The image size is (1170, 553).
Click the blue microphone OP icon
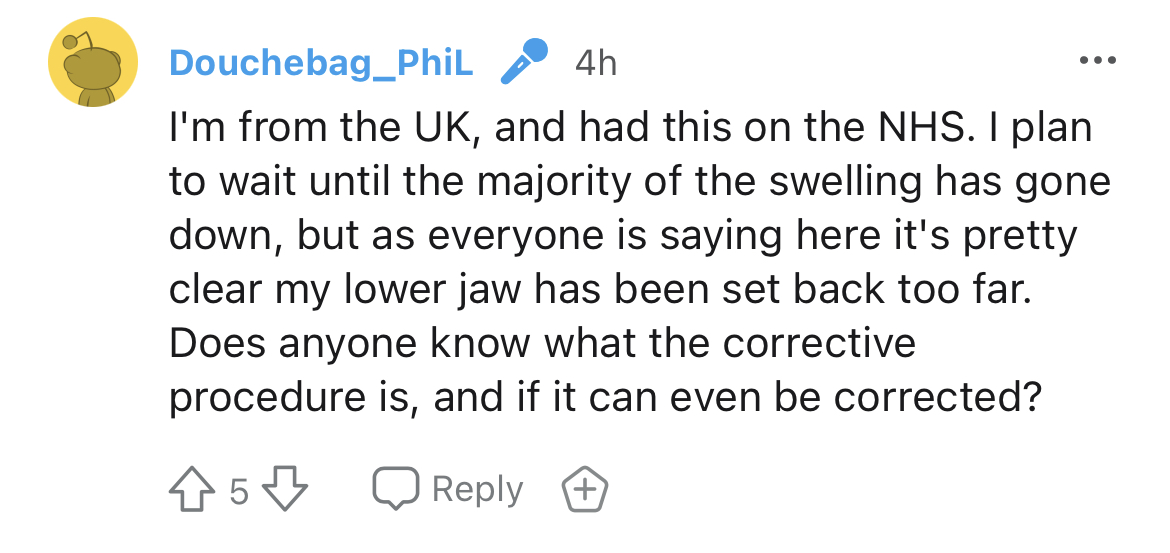524,61
